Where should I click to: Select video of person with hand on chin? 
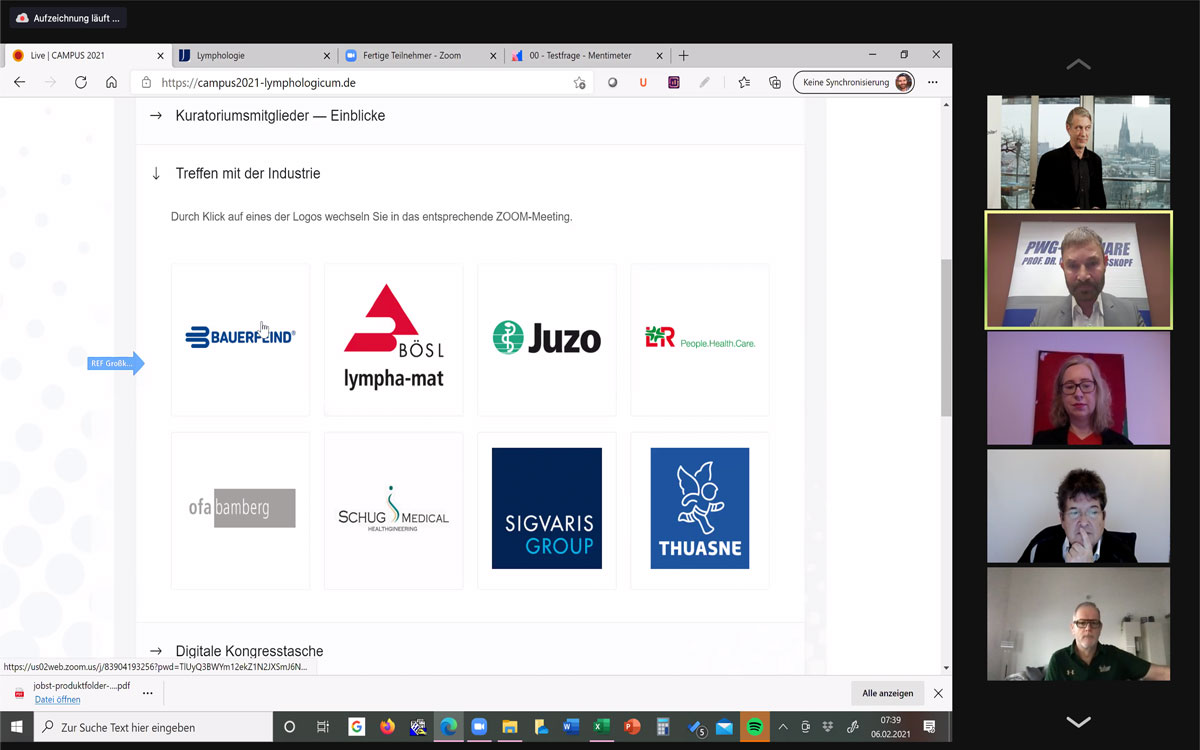coord(1078,506)
